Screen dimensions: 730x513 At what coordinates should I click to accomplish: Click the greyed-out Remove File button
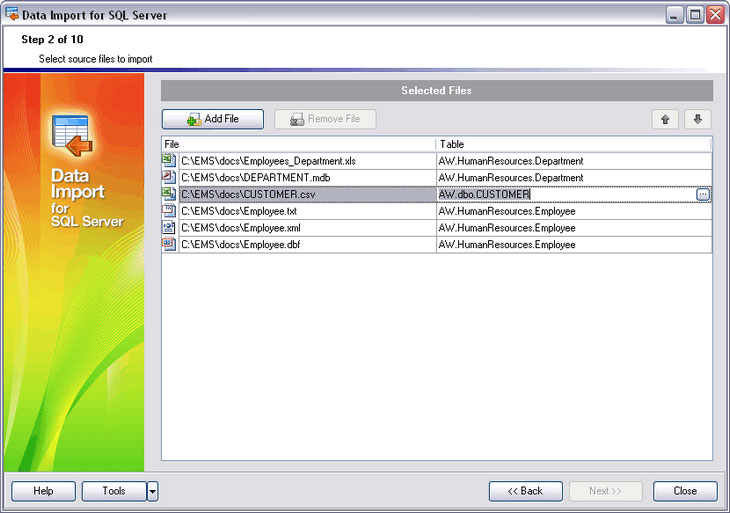click(325, 119)
